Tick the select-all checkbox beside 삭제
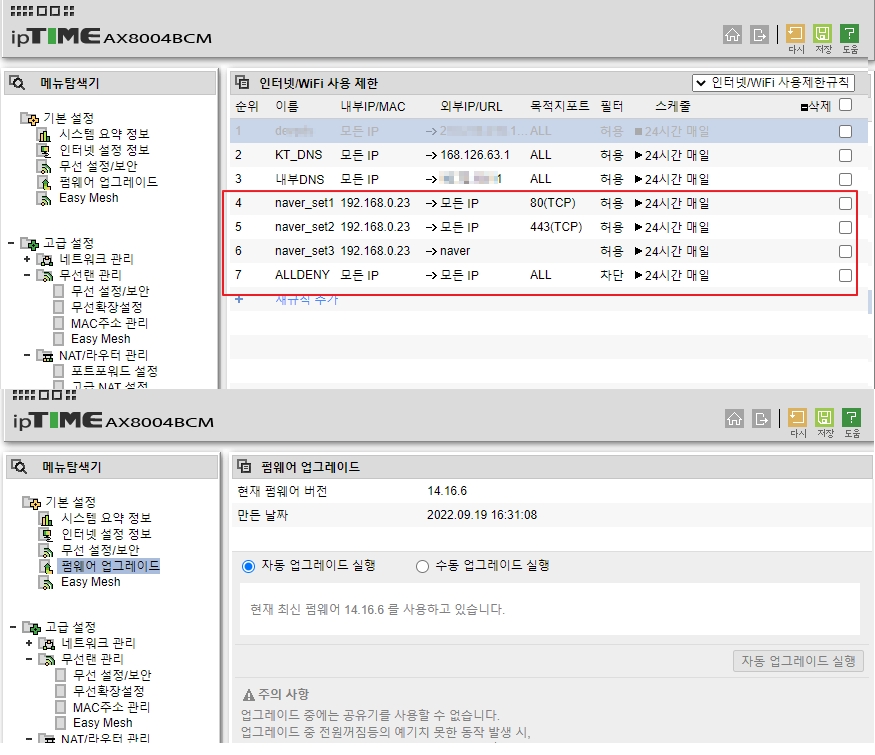 [845, 105]
